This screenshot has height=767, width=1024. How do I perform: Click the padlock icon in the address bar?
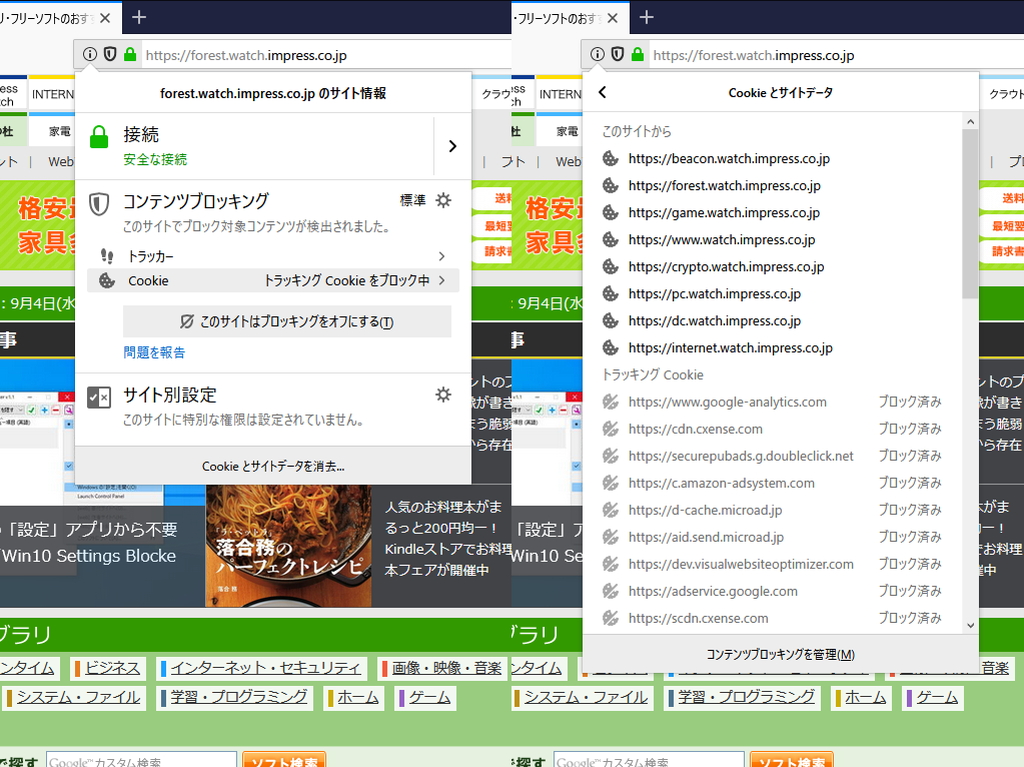tap(131, 54)
